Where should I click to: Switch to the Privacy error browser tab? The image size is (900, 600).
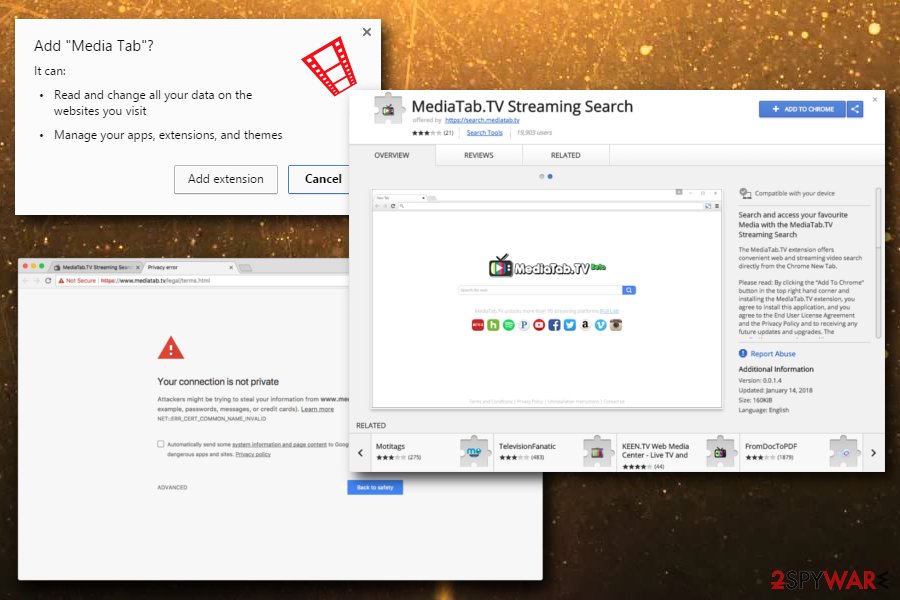click(x=188, y=268)
